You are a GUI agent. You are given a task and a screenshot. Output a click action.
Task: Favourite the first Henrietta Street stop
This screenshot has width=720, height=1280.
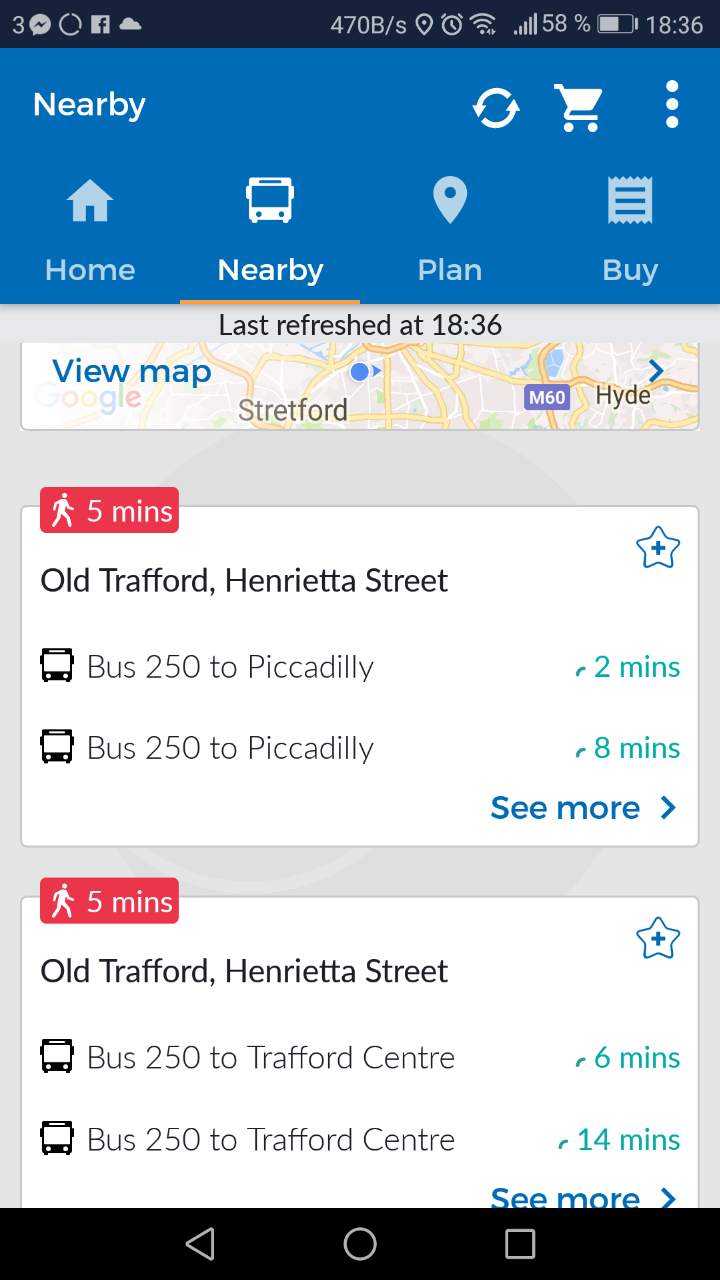pos(658,549)
